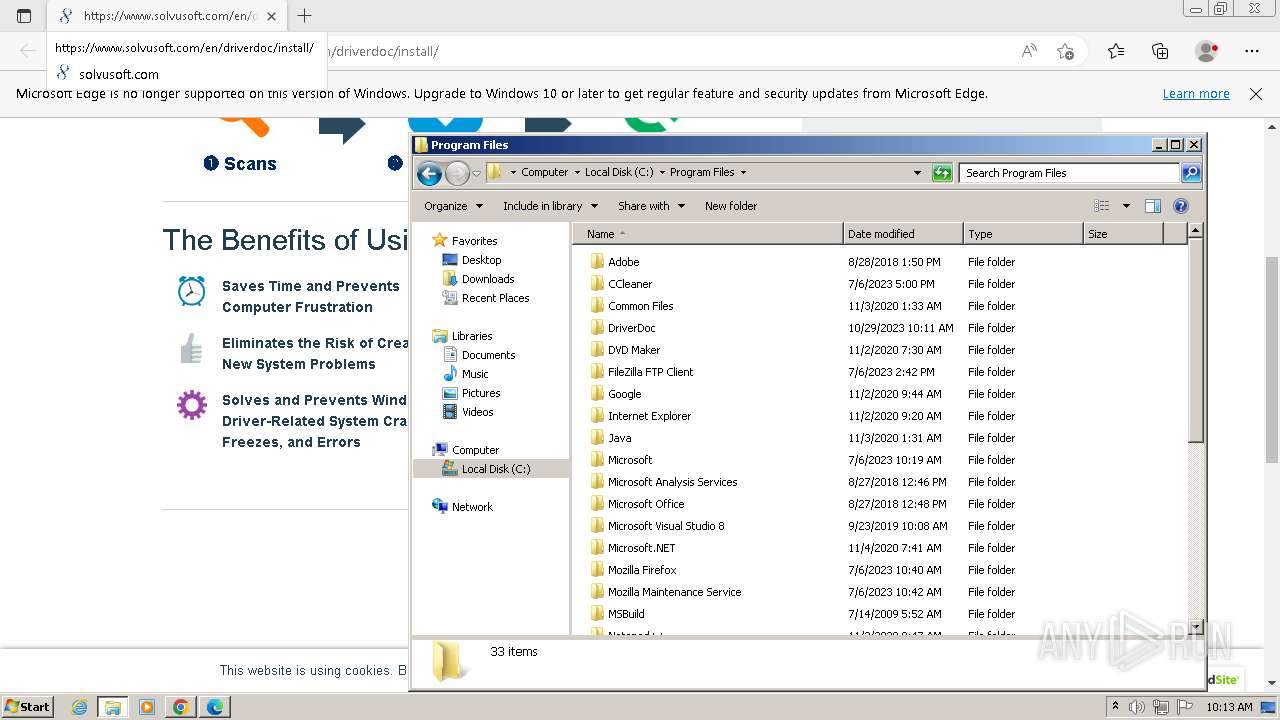Open the Organize menu
Image resolution: width=1280 pixels, height=720 pixels.
tap(453, 206)
